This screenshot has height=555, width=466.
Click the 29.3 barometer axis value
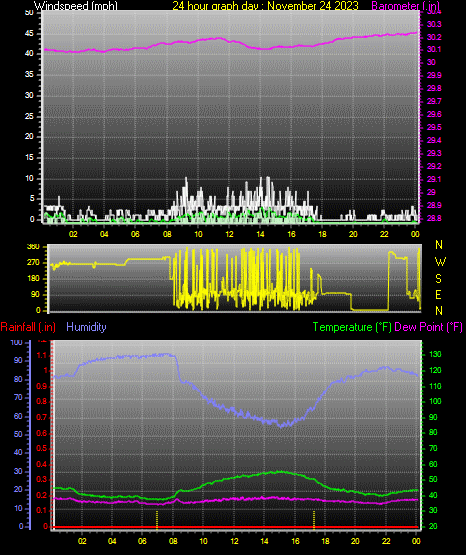click(x=434, y=153)
